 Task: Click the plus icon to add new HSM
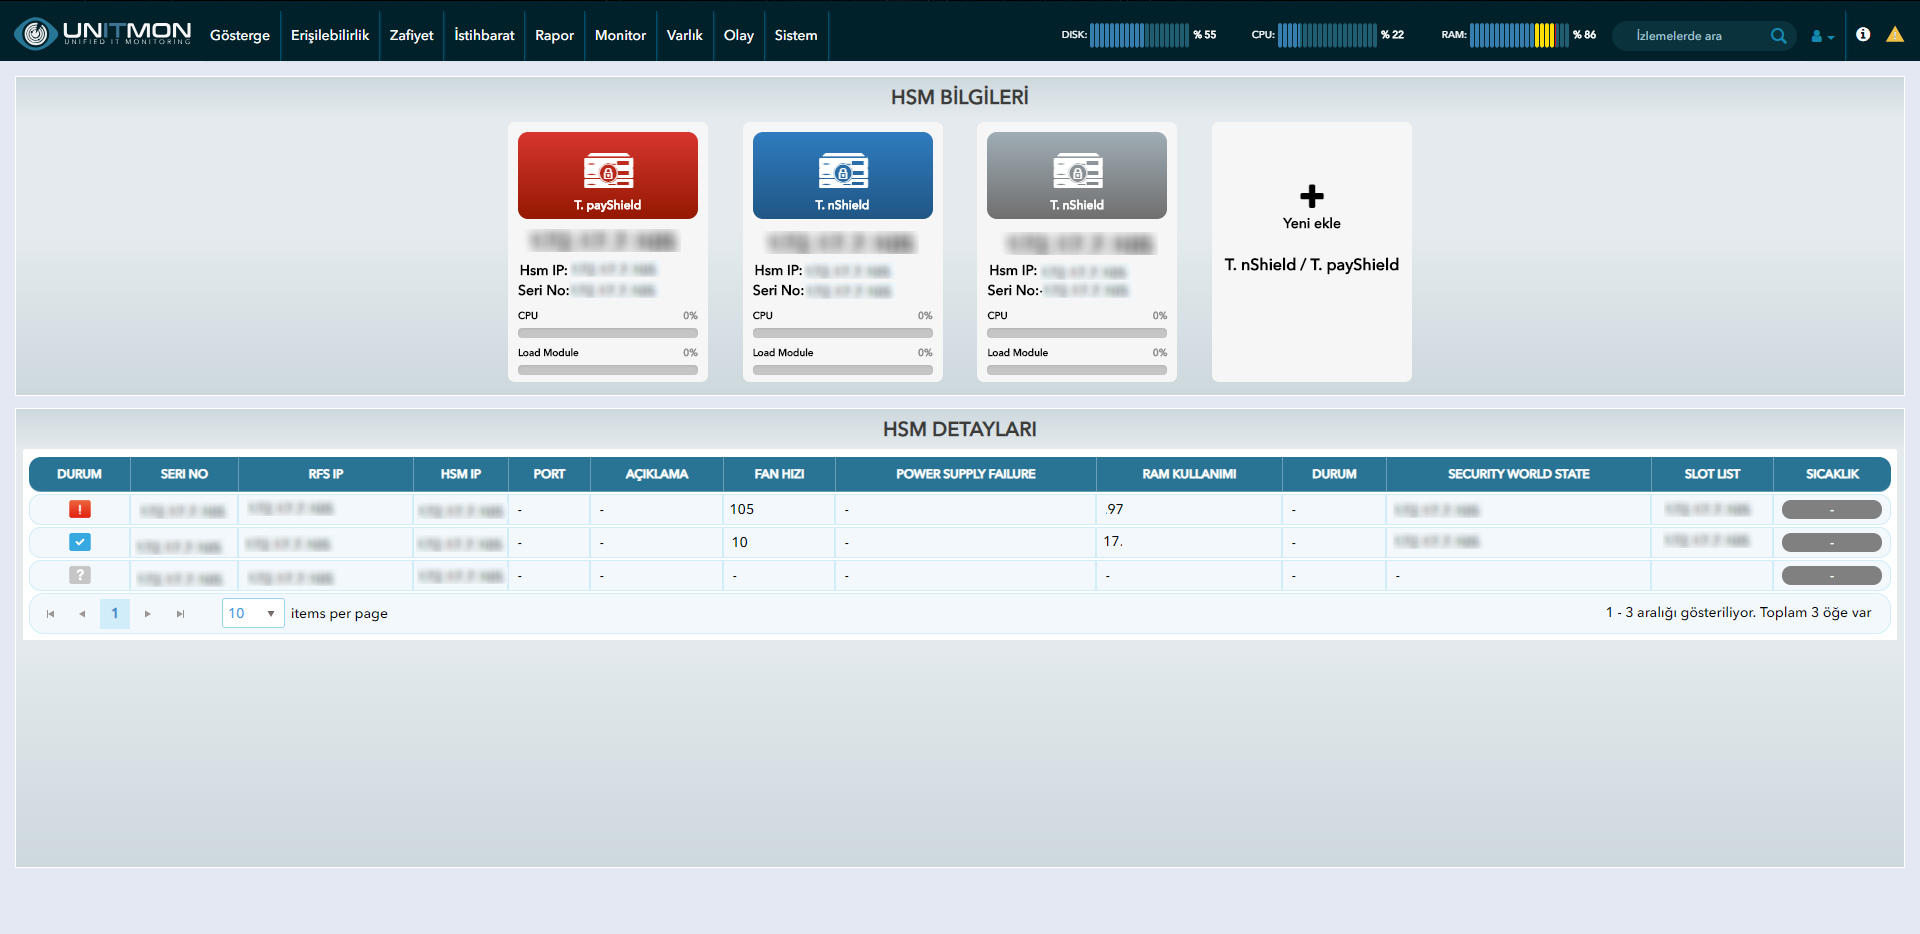(1312, 196)
